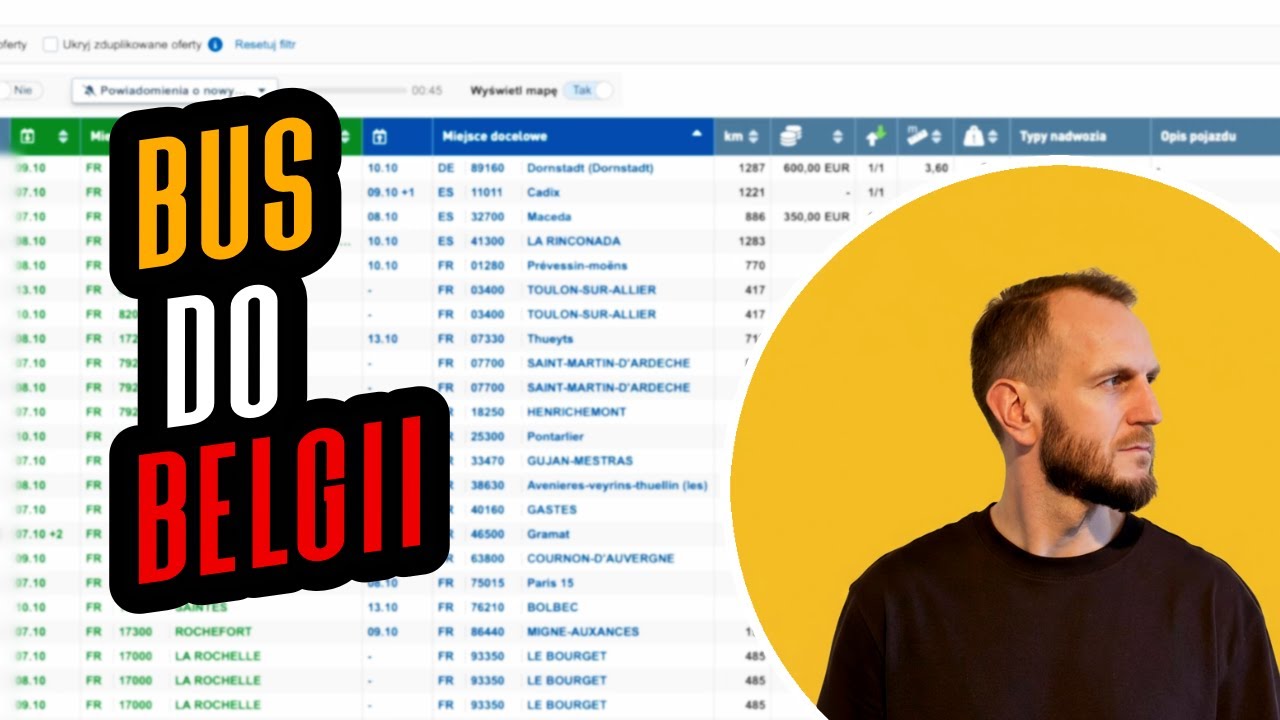Open offer to Pontarlier
Viewport: 1280px width, 720px height.
tap(555, 437)
